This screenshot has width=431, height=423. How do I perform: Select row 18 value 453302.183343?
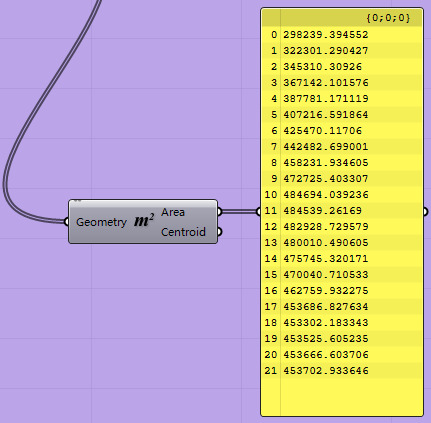[326, 323]
